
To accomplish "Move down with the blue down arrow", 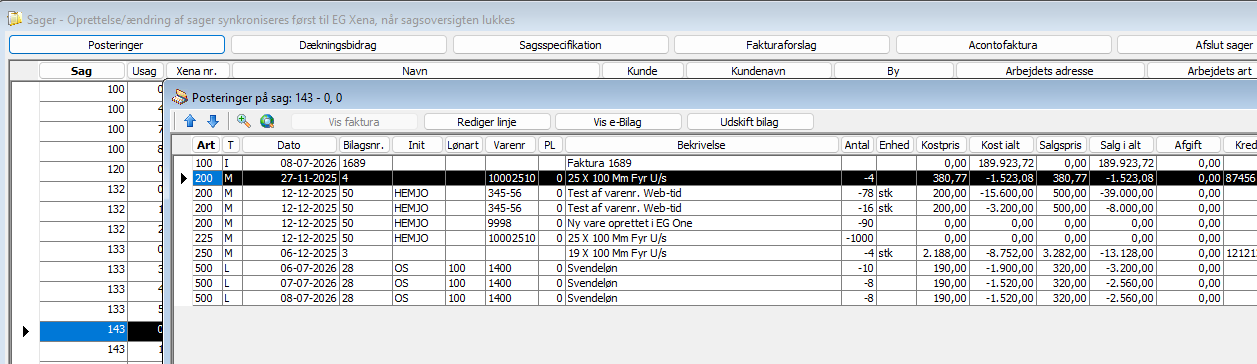I will pyautogui.click(x=212, y=121).
